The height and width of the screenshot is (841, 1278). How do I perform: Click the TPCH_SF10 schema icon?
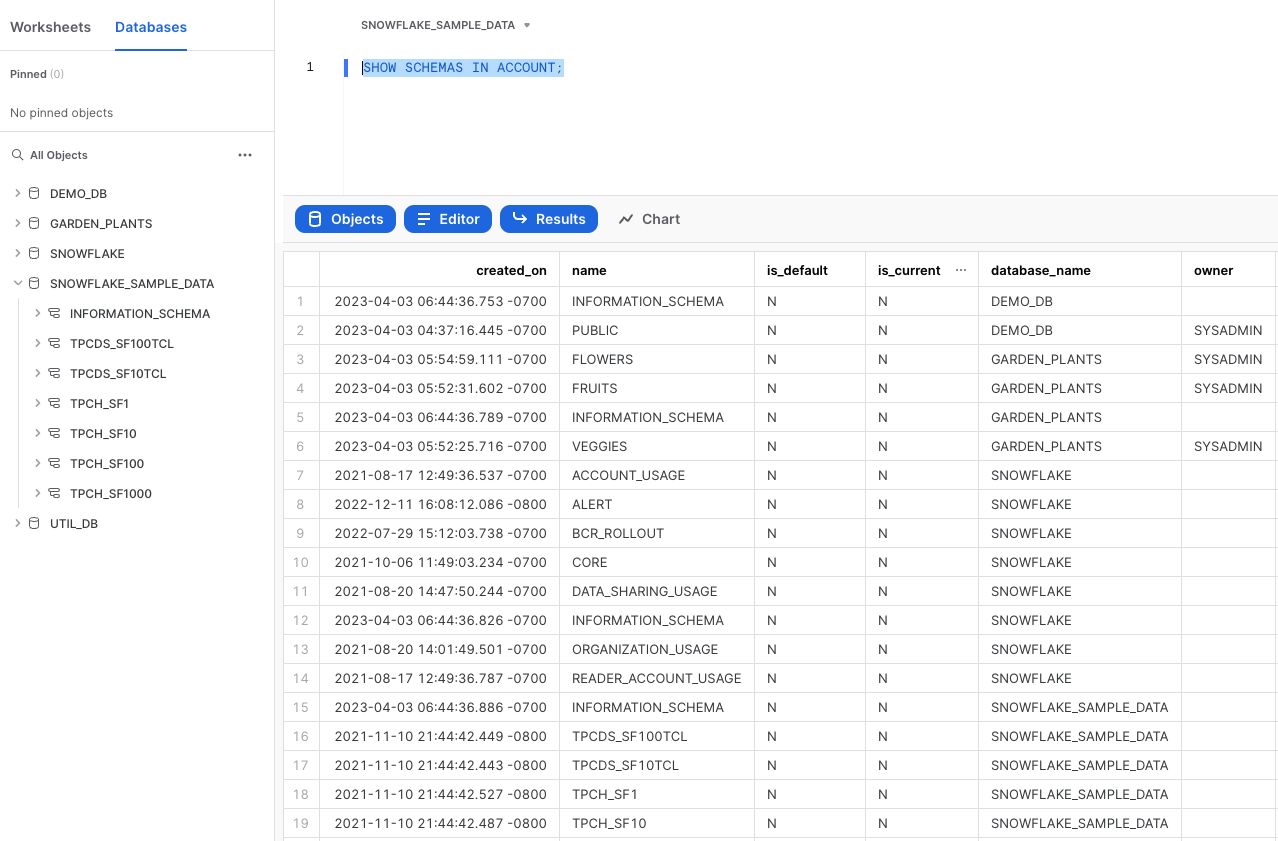[54, 433]
